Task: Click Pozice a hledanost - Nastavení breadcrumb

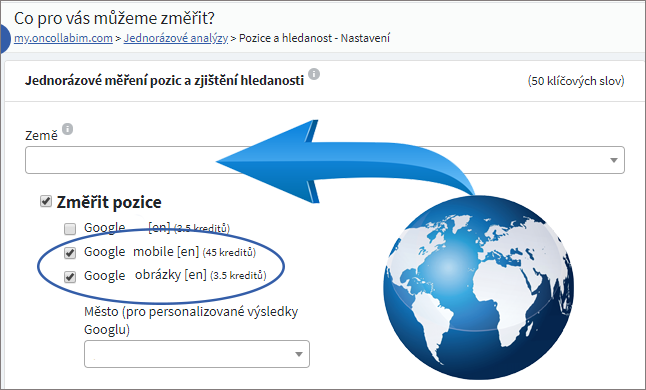Action: point(314,38)
